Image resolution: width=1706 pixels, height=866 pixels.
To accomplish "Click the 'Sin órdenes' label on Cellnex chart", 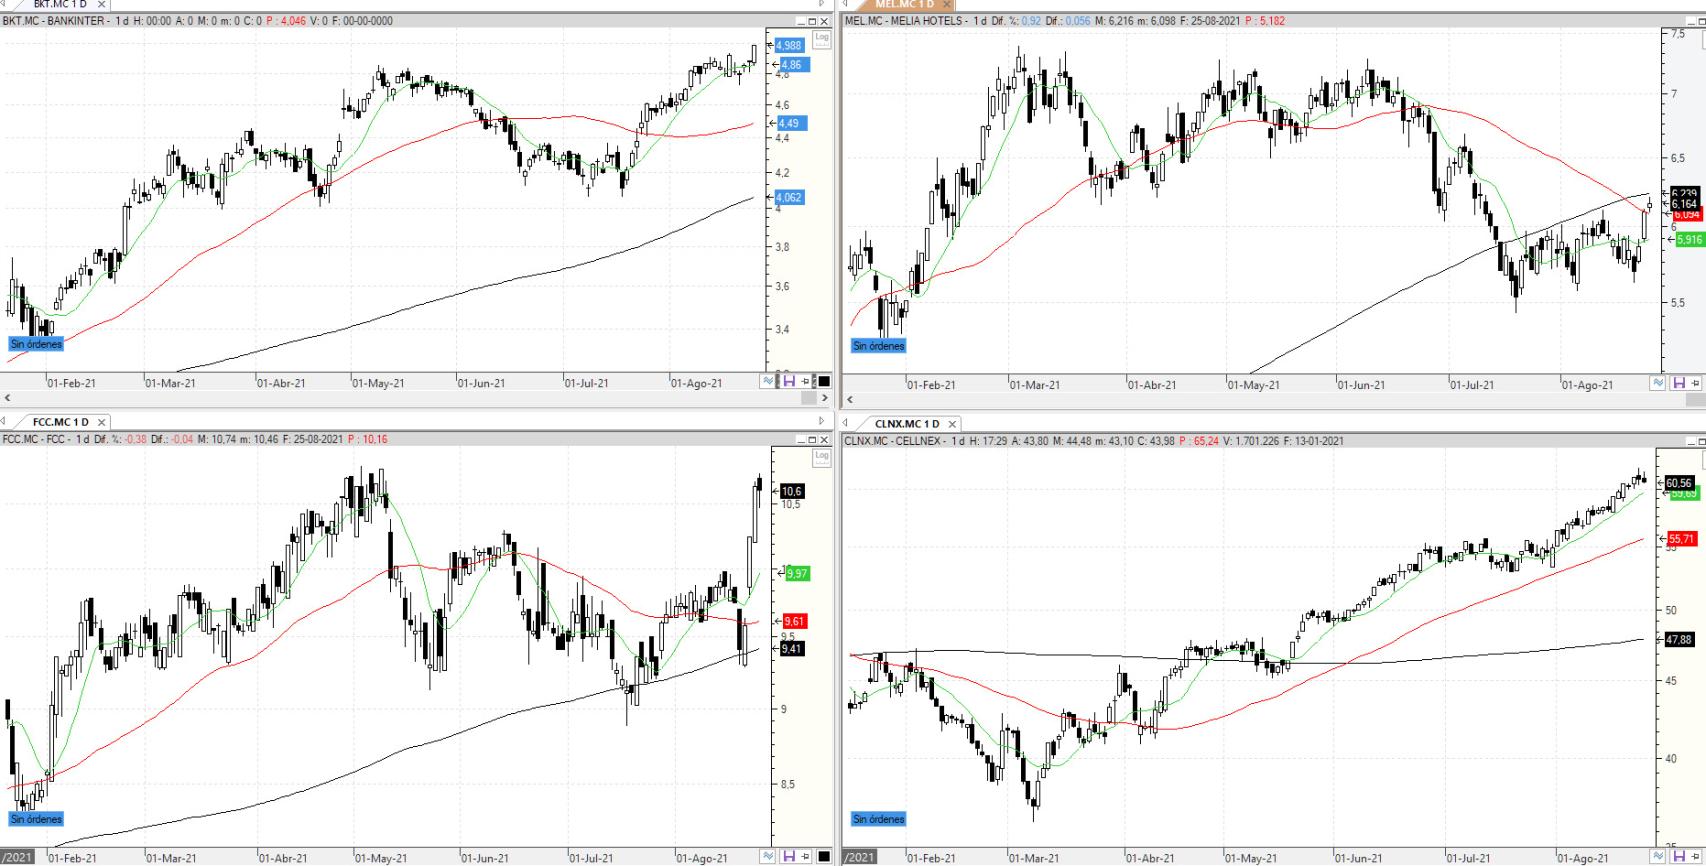I will 878,819.
